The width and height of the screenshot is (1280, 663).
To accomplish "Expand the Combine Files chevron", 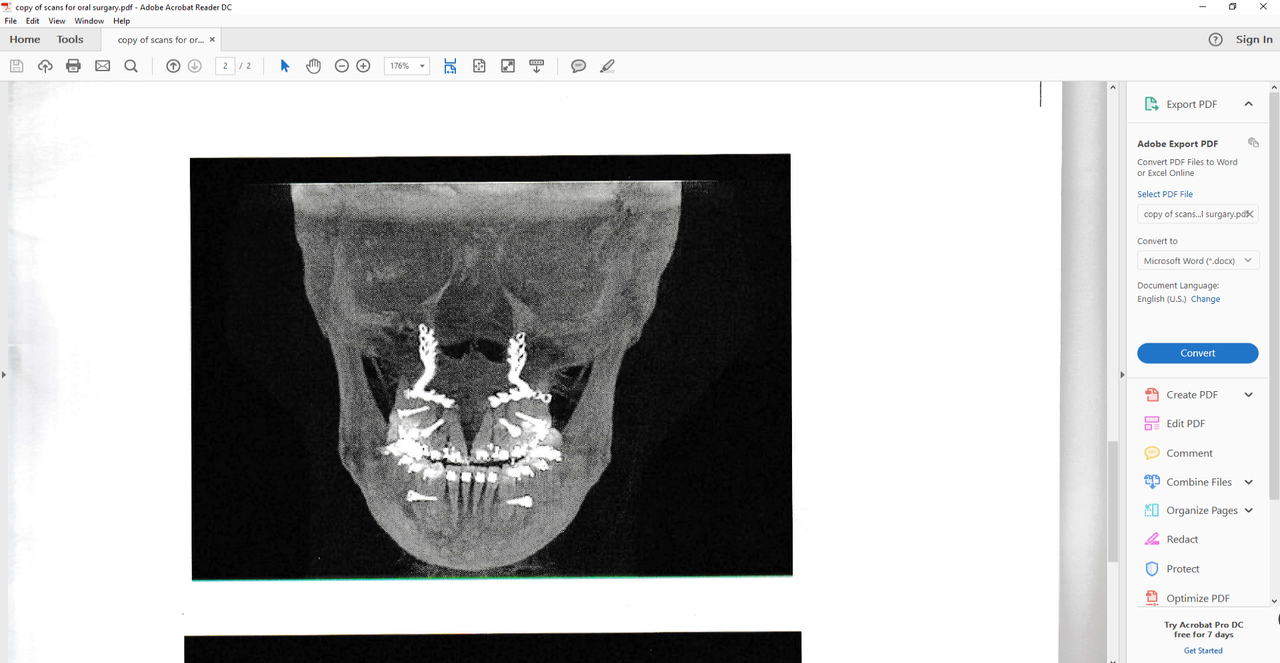I will coord(1248,482).
